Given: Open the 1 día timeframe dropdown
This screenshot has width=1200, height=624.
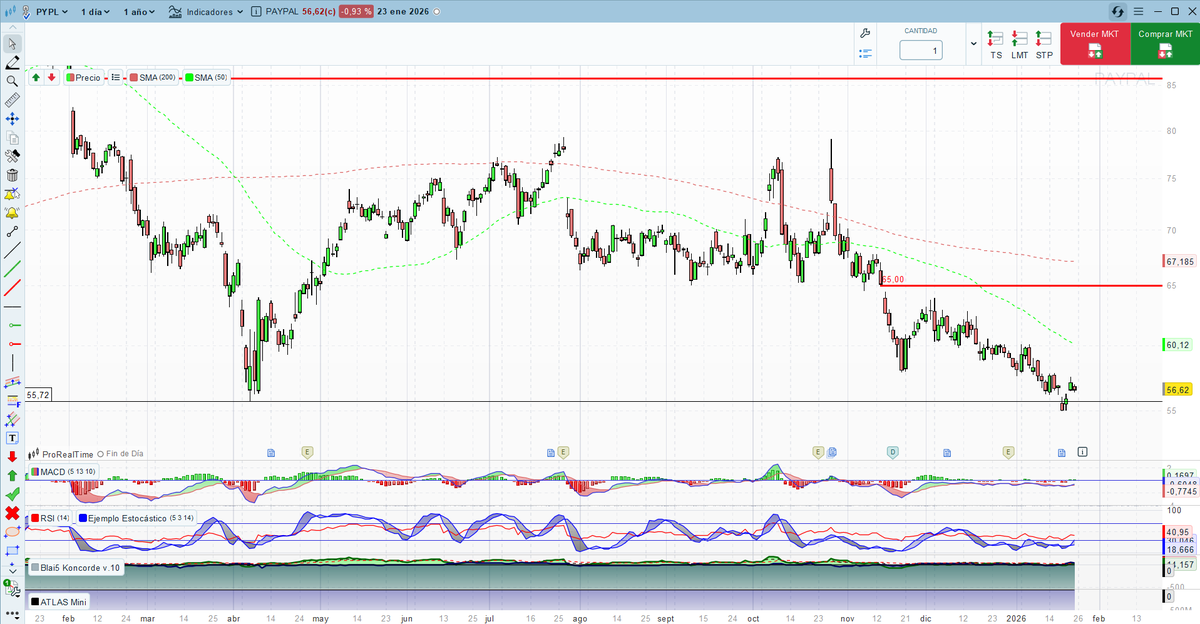Looking at the screenshot, I should coord(96,12).
